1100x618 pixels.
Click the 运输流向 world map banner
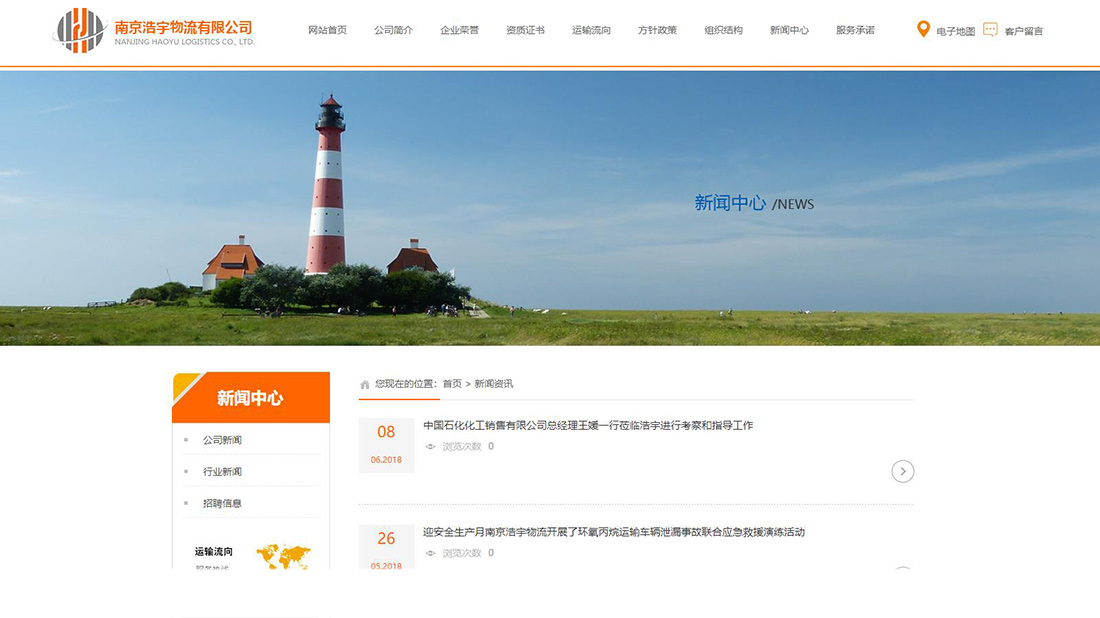coord(251,554)
